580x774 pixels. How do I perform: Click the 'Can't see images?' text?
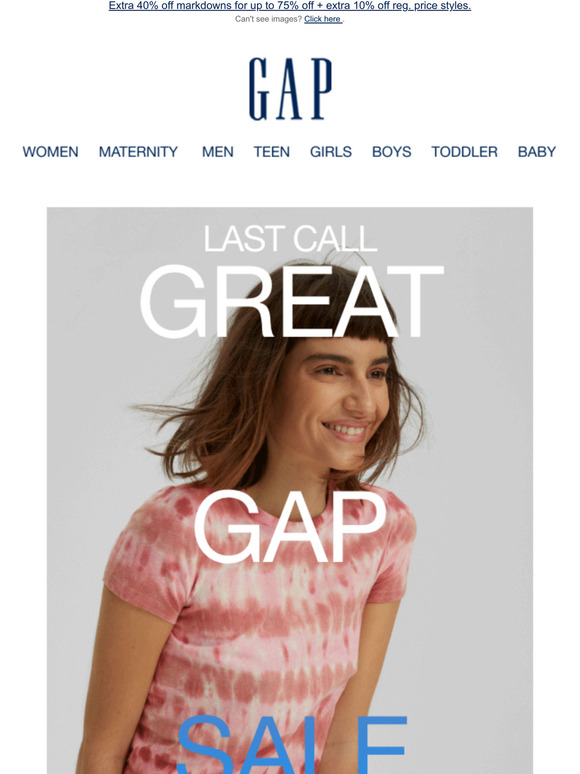[268, 19]
